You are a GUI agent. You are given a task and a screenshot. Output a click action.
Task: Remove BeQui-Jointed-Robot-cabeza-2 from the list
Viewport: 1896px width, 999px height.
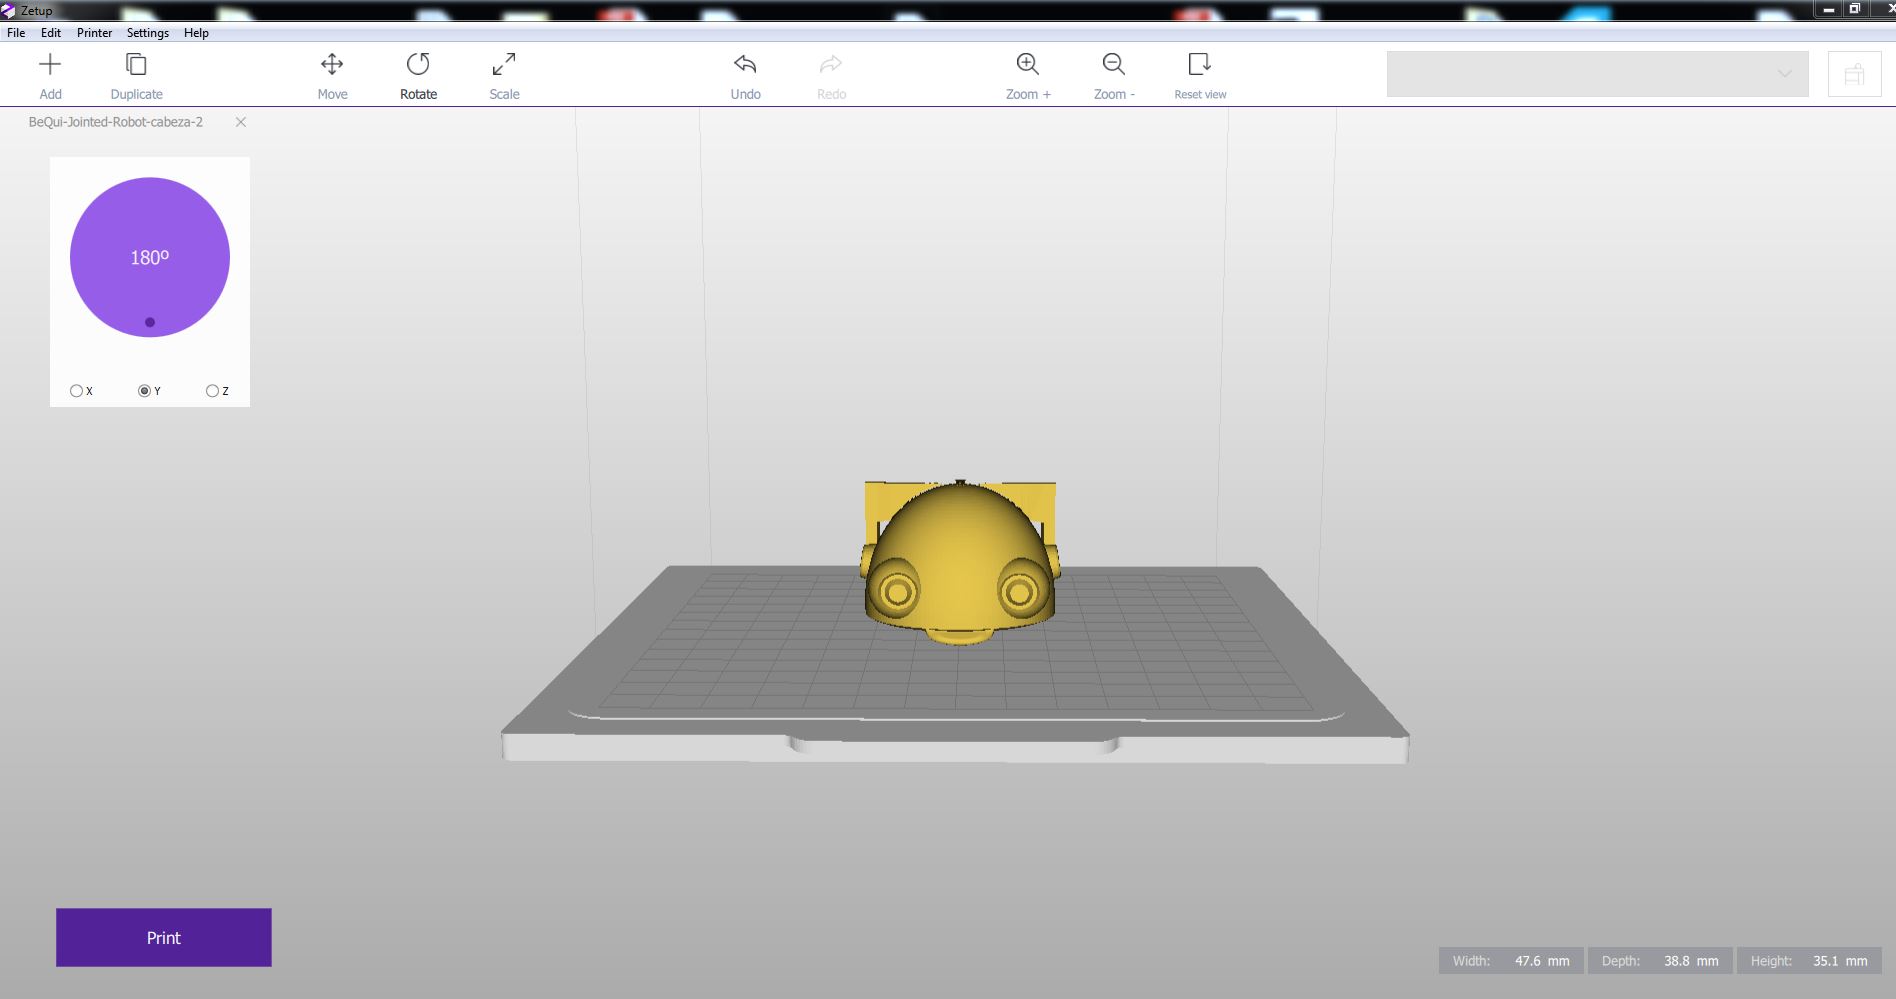241,122
